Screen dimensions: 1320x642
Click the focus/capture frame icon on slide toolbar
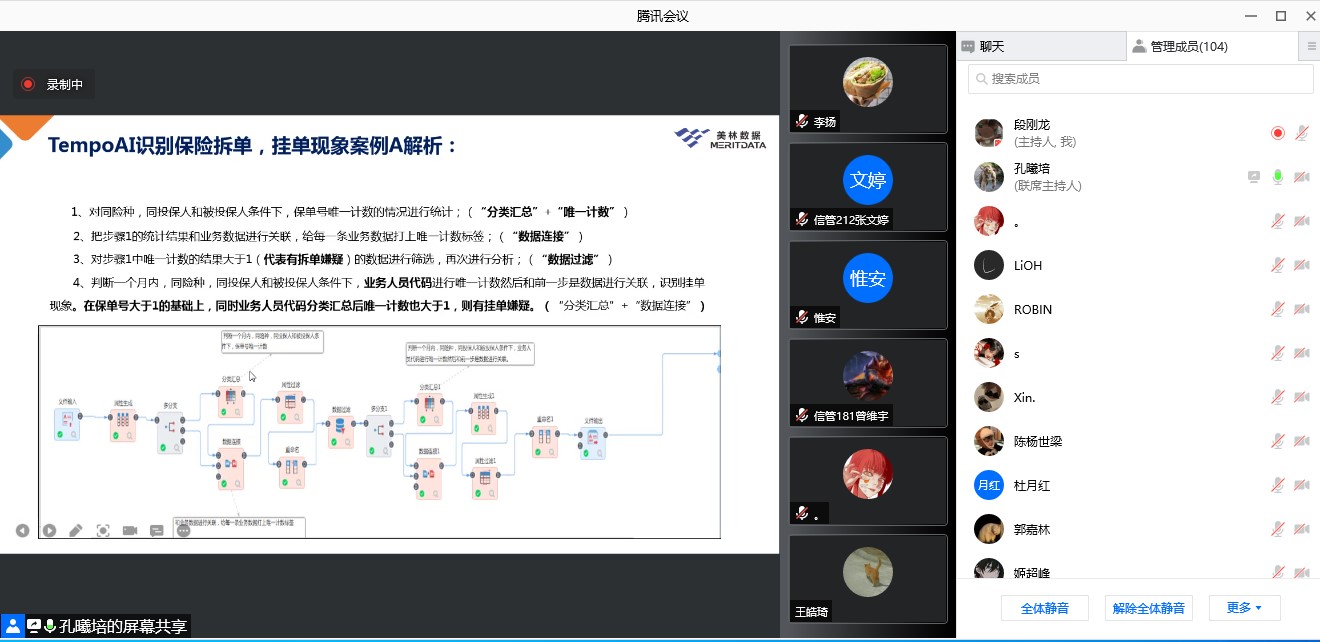point(103,530)
